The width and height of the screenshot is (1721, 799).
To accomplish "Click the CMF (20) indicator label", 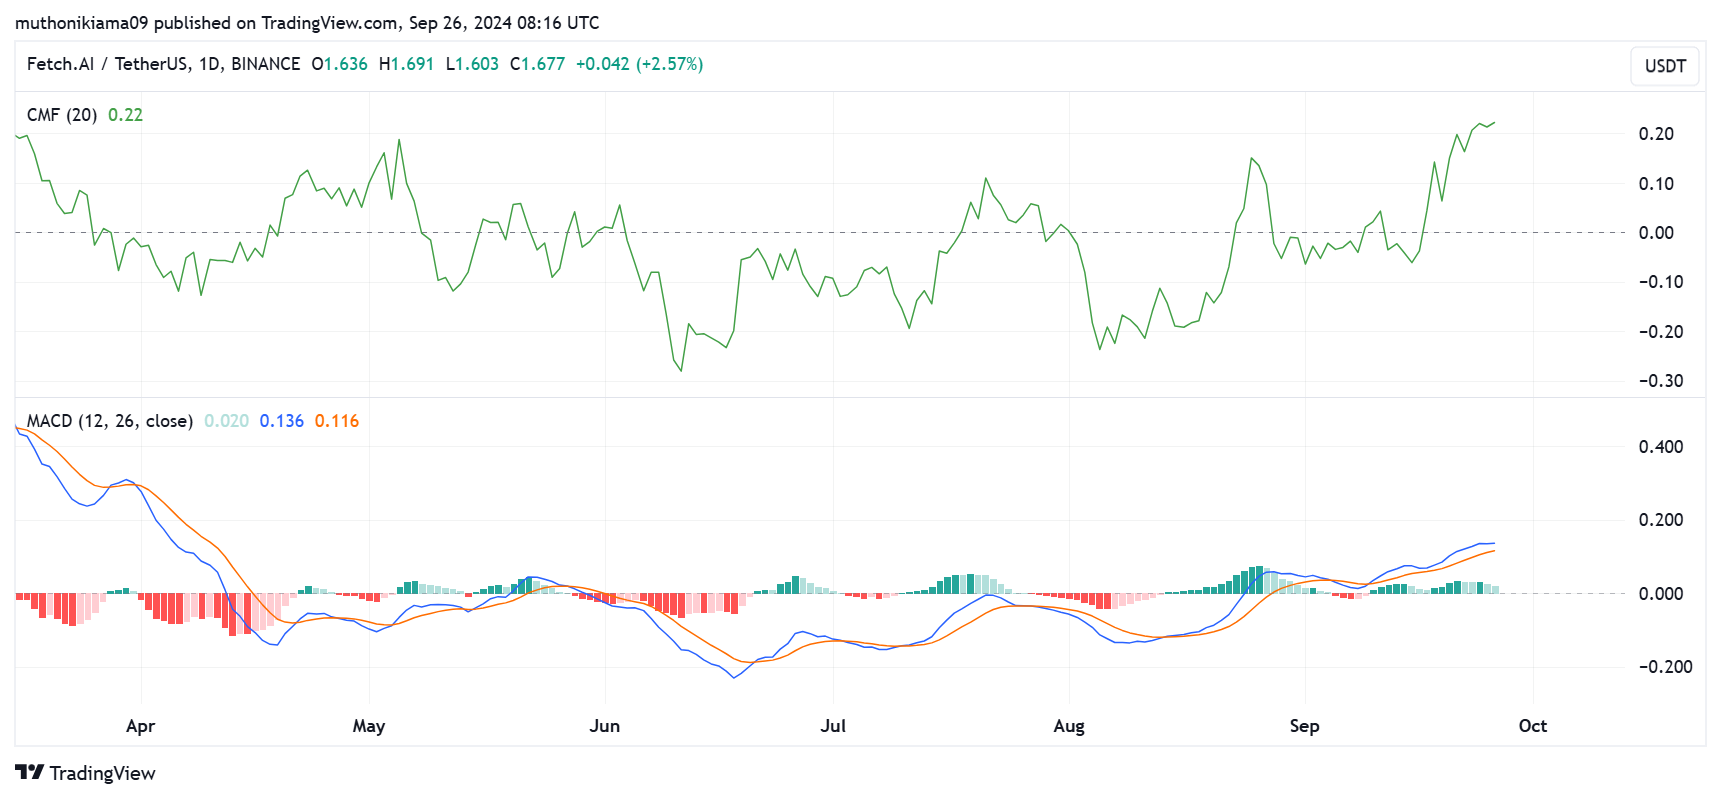I will (x=62, y=115).
